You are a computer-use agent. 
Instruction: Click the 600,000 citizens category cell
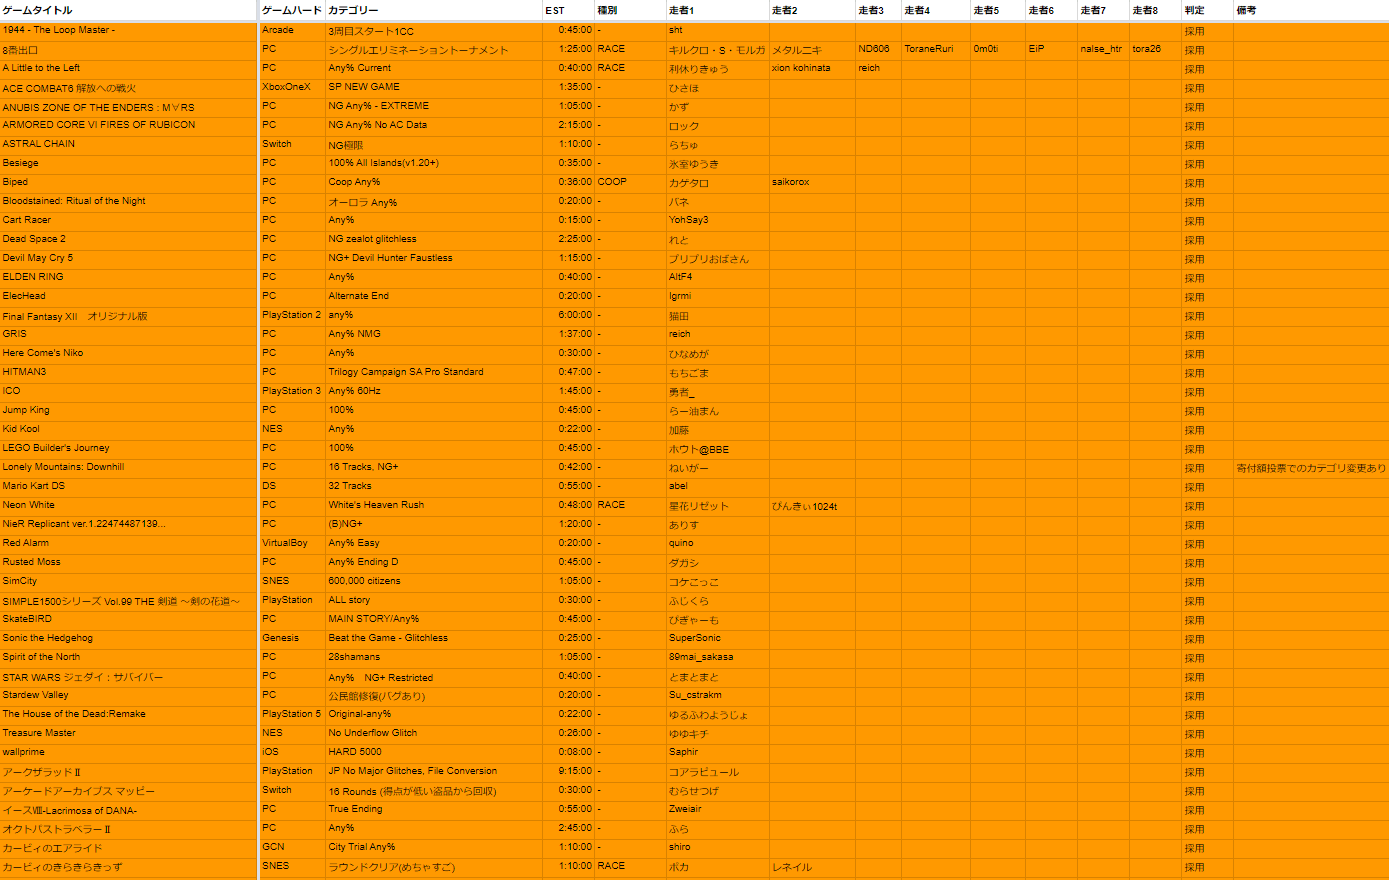tap(434, 582)
